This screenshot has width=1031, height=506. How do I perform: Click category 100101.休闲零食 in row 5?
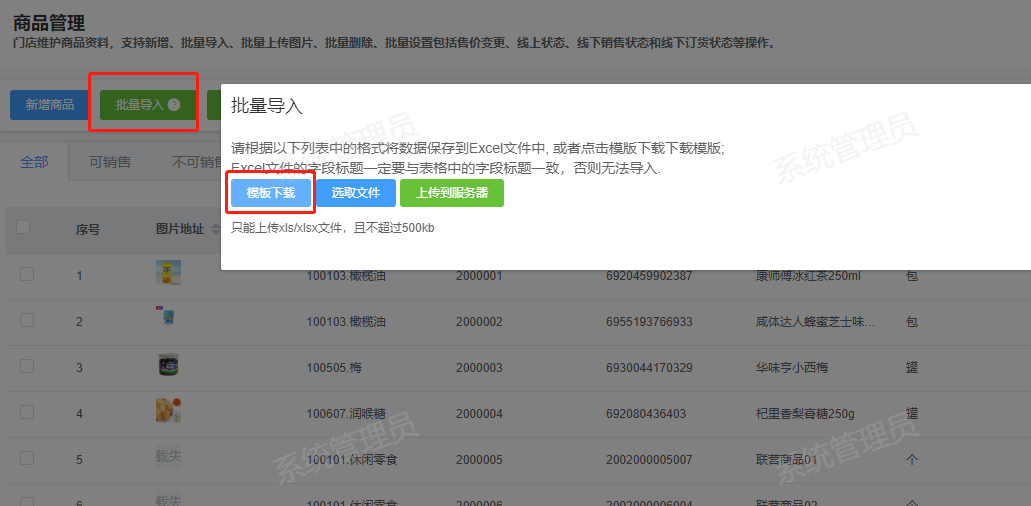(x=351, y=459)
